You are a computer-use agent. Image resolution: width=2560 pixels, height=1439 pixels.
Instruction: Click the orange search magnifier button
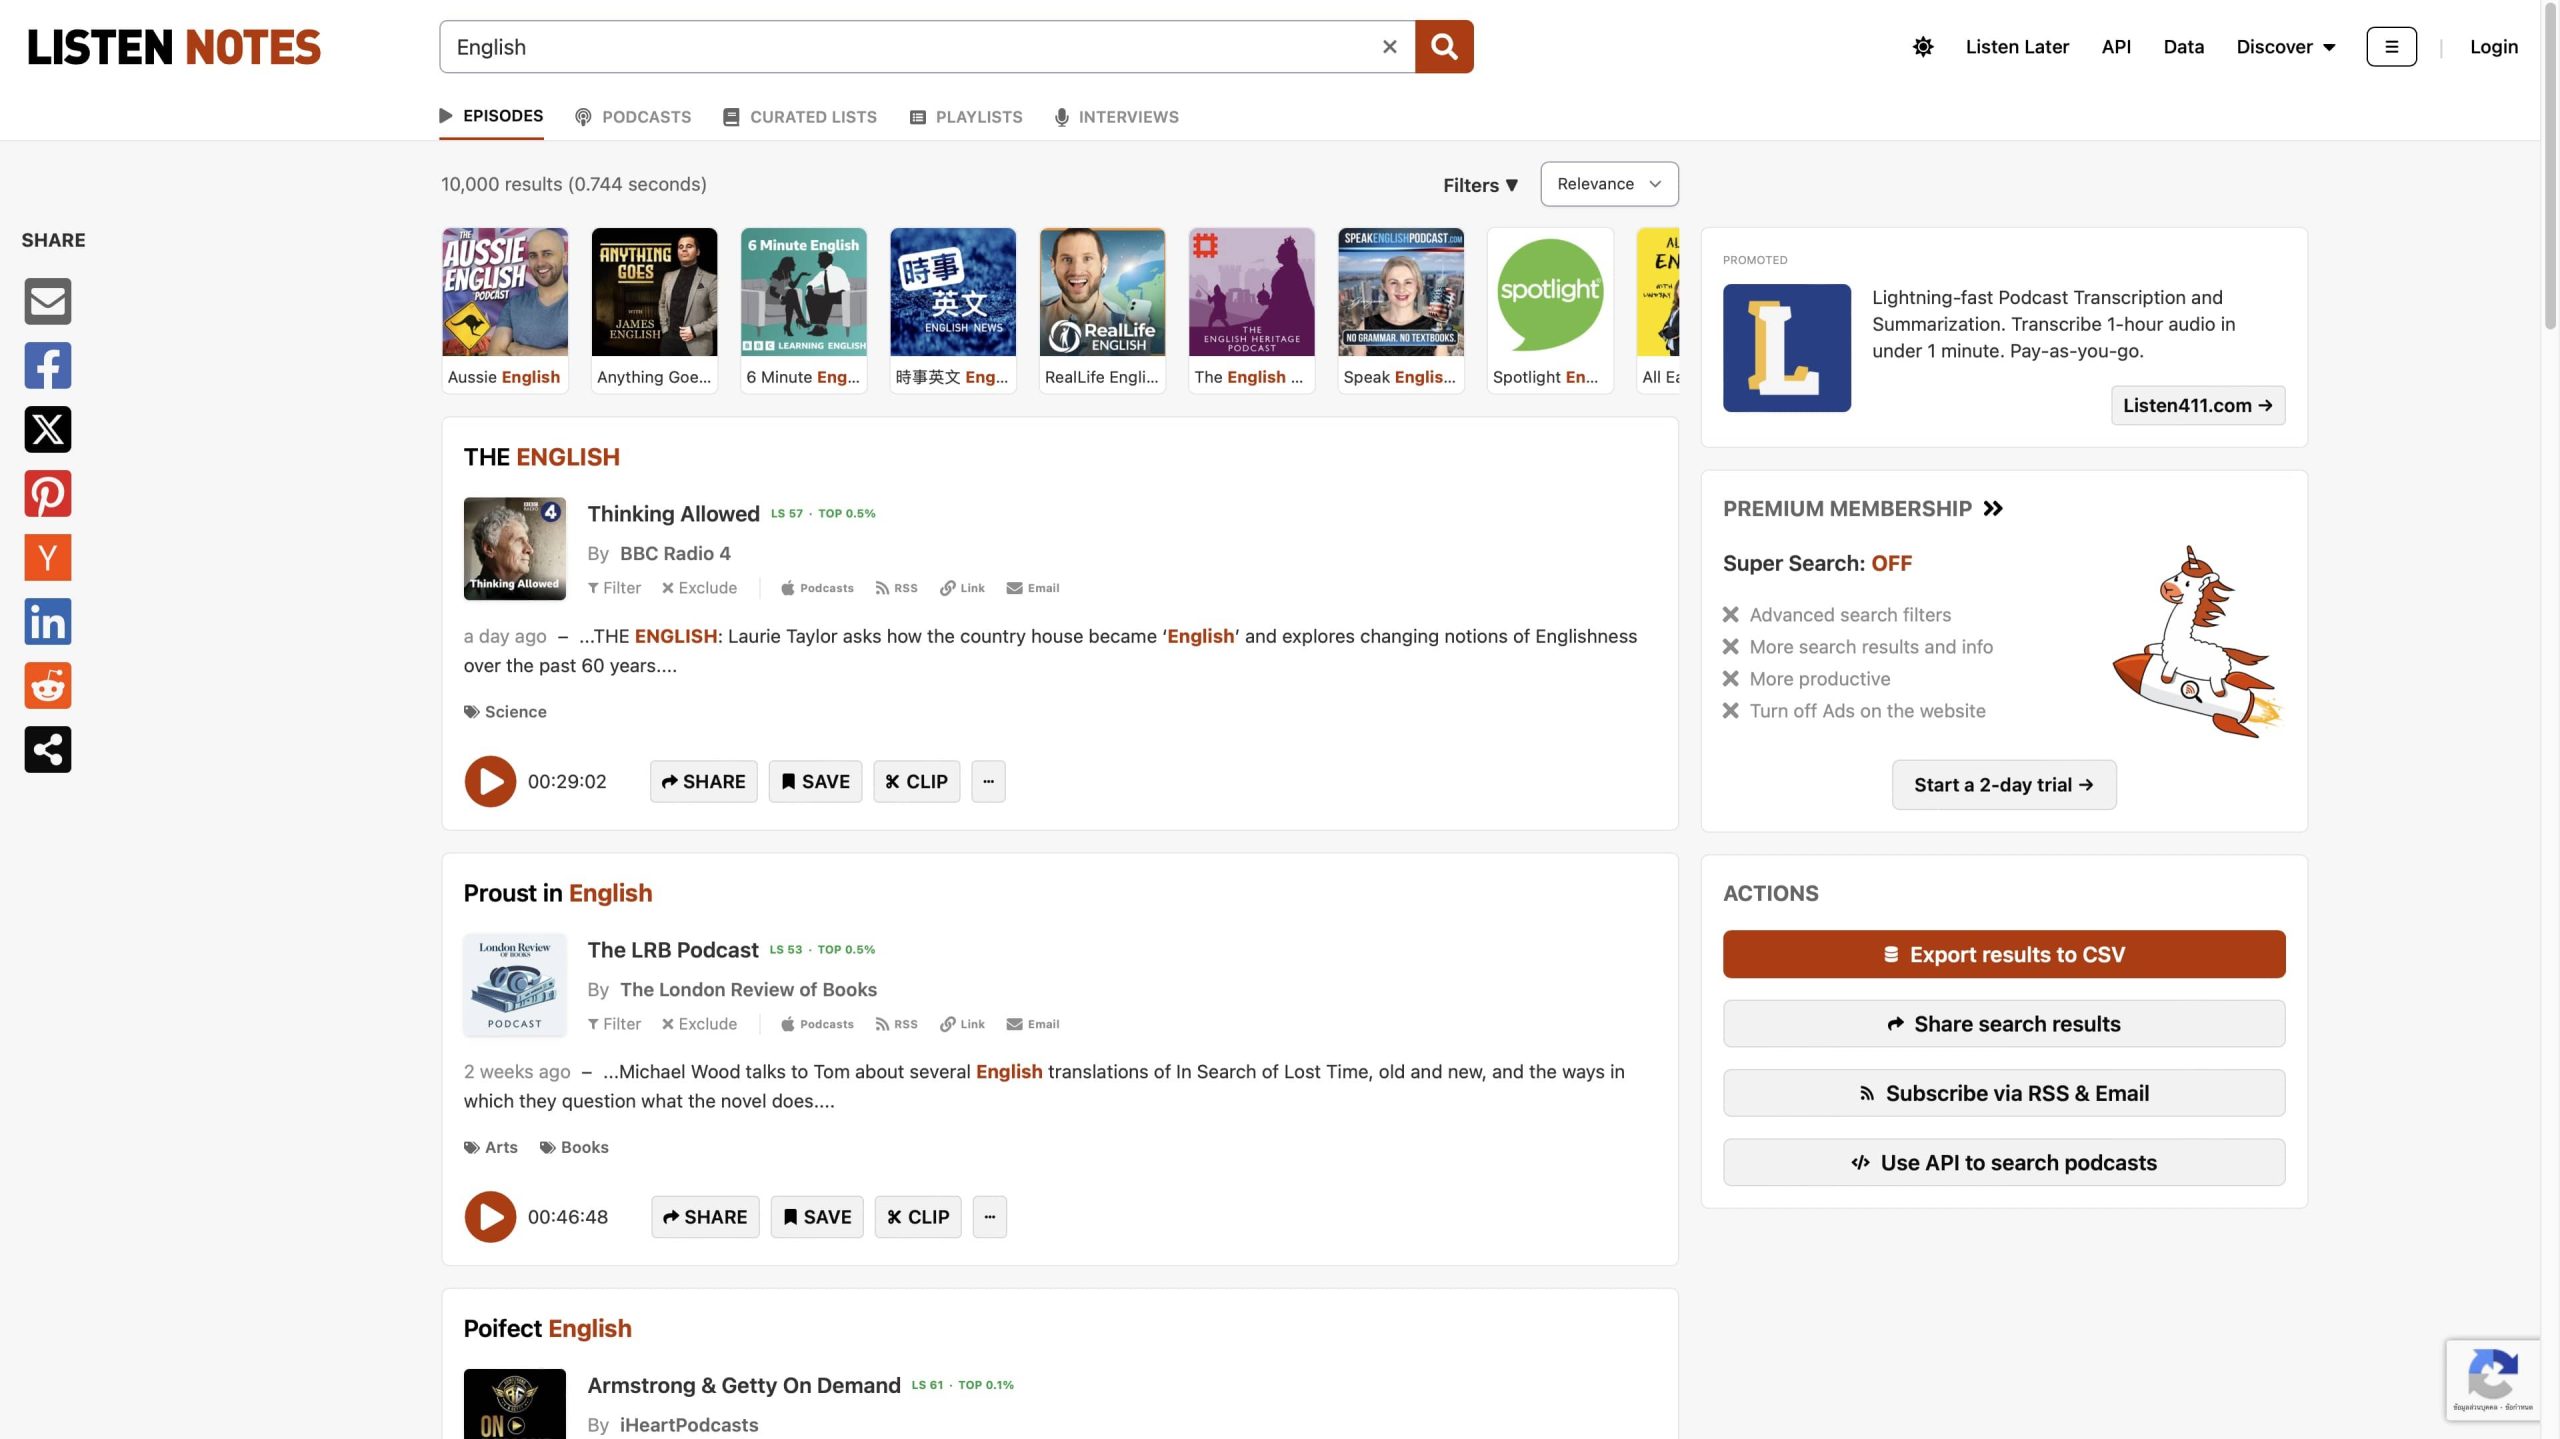[1443, 47]
